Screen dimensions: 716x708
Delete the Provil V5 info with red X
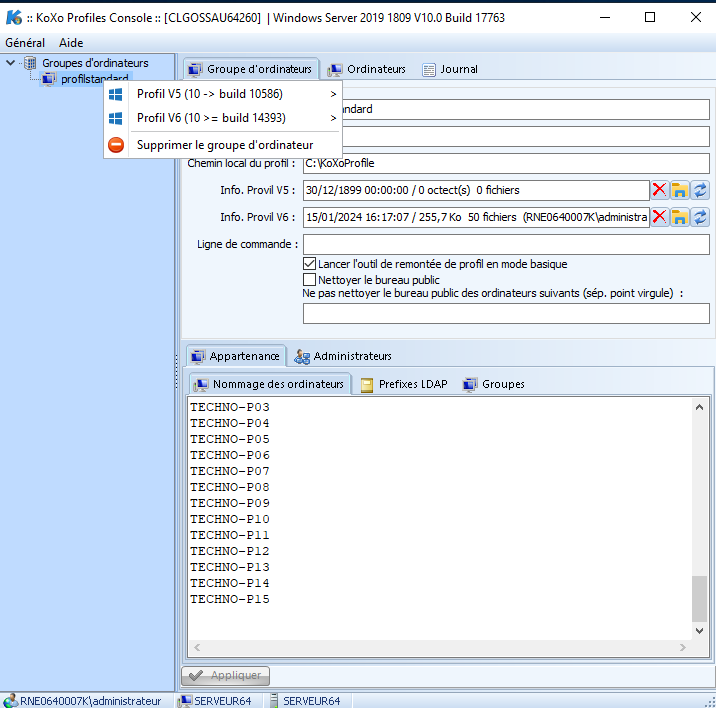[x=659, y=190]
